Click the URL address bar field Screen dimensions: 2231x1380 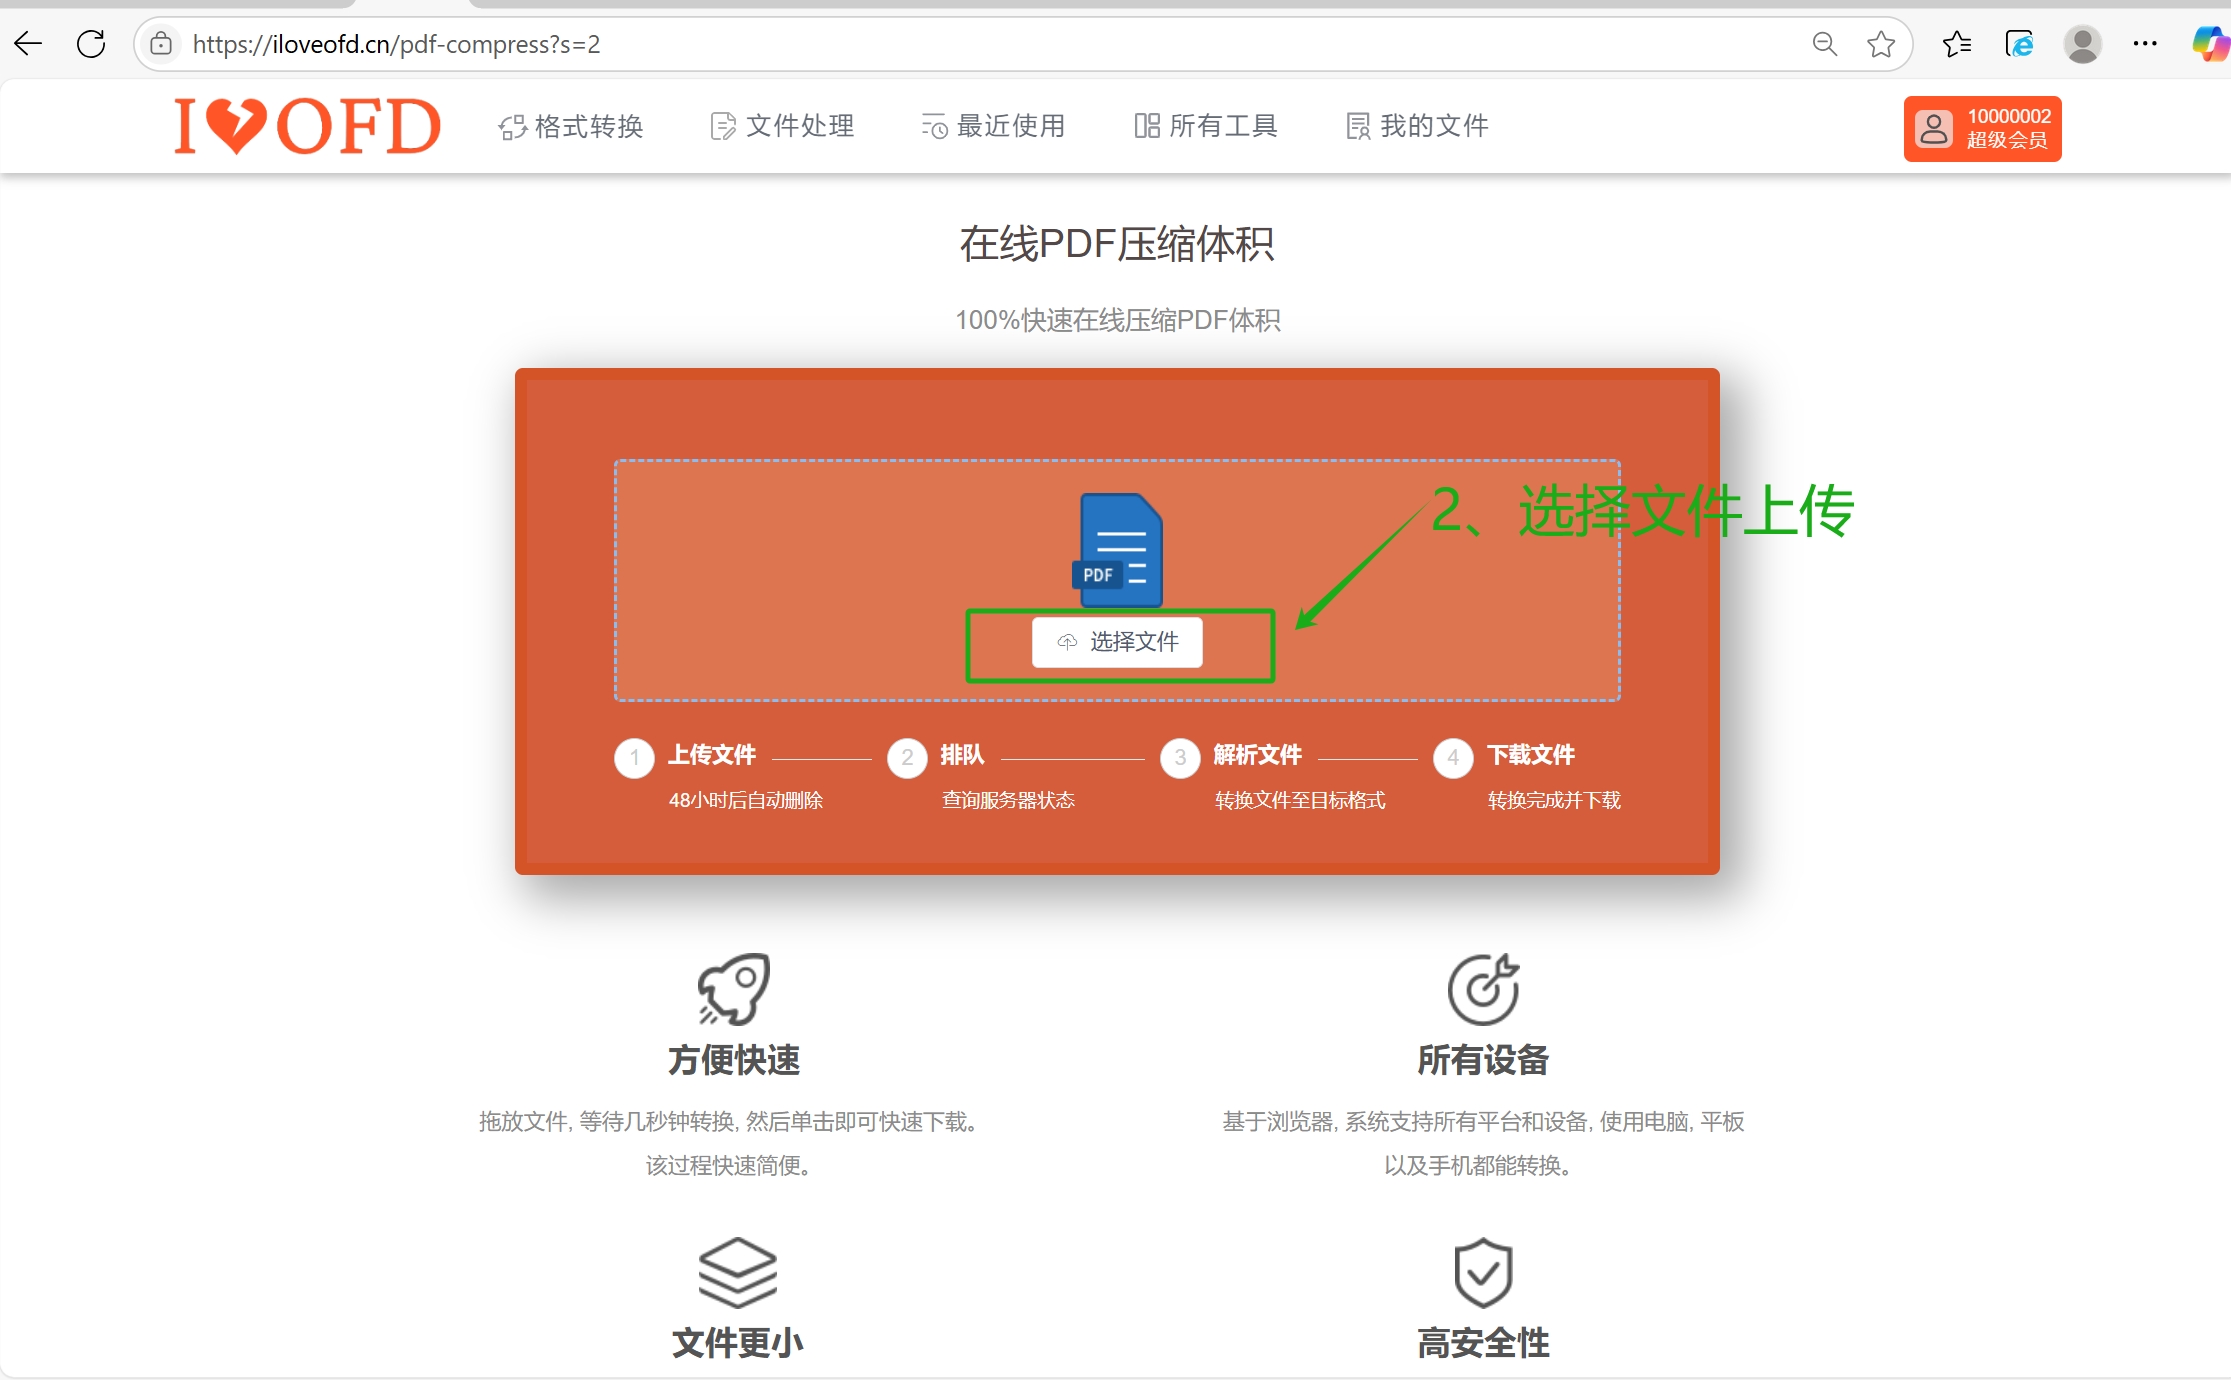tap(900, 44)
